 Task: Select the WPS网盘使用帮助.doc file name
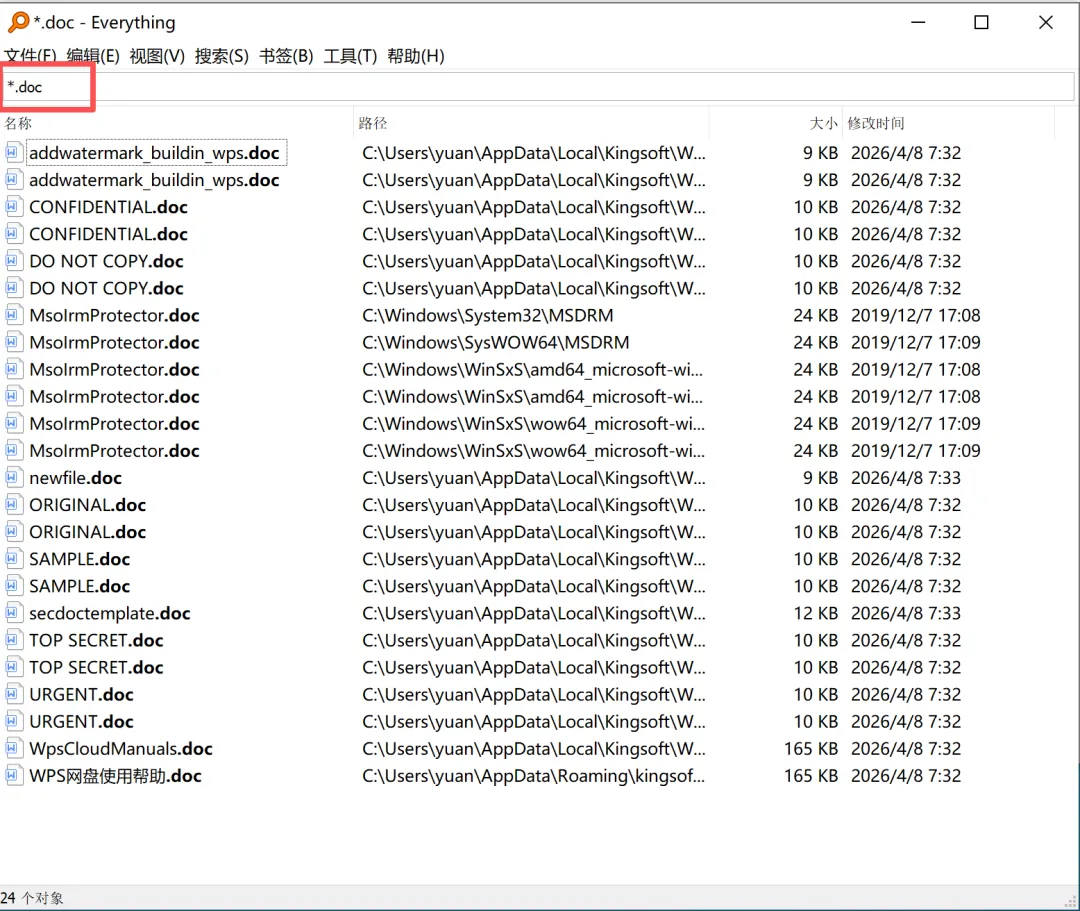[x=115, y=776]
